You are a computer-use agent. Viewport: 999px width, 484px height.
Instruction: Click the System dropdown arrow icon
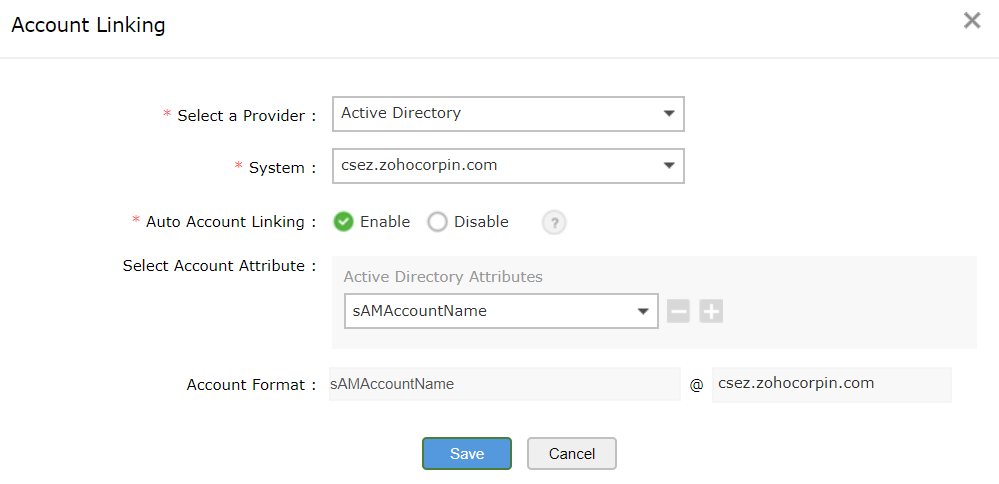669,166
